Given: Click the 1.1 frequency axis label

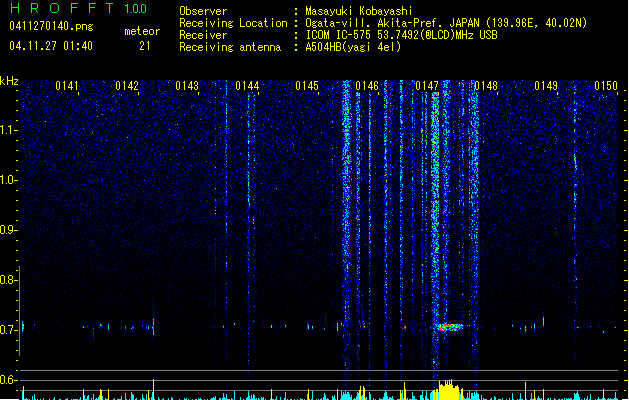Looking at the screenshot, I should pos(8,130).
